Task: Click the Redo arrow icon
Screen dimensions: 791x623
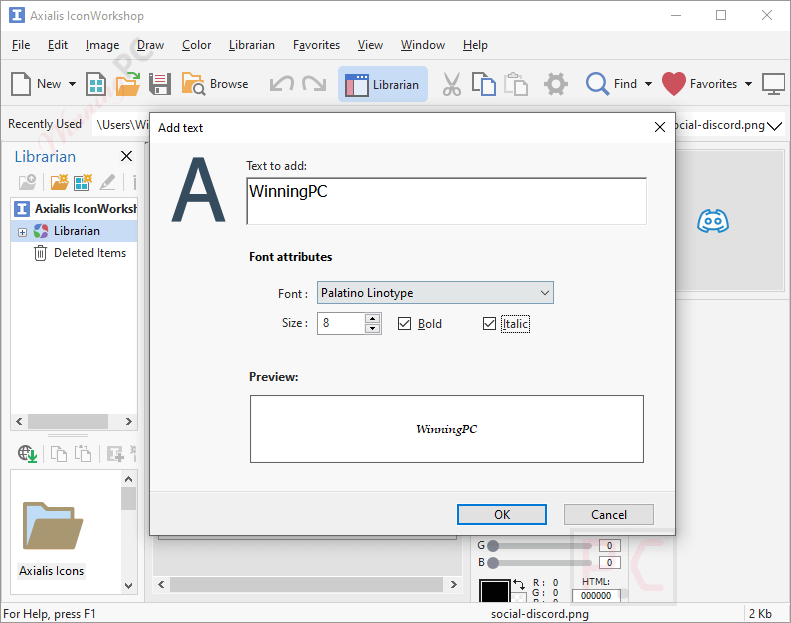Action: [x=314, y=84]
